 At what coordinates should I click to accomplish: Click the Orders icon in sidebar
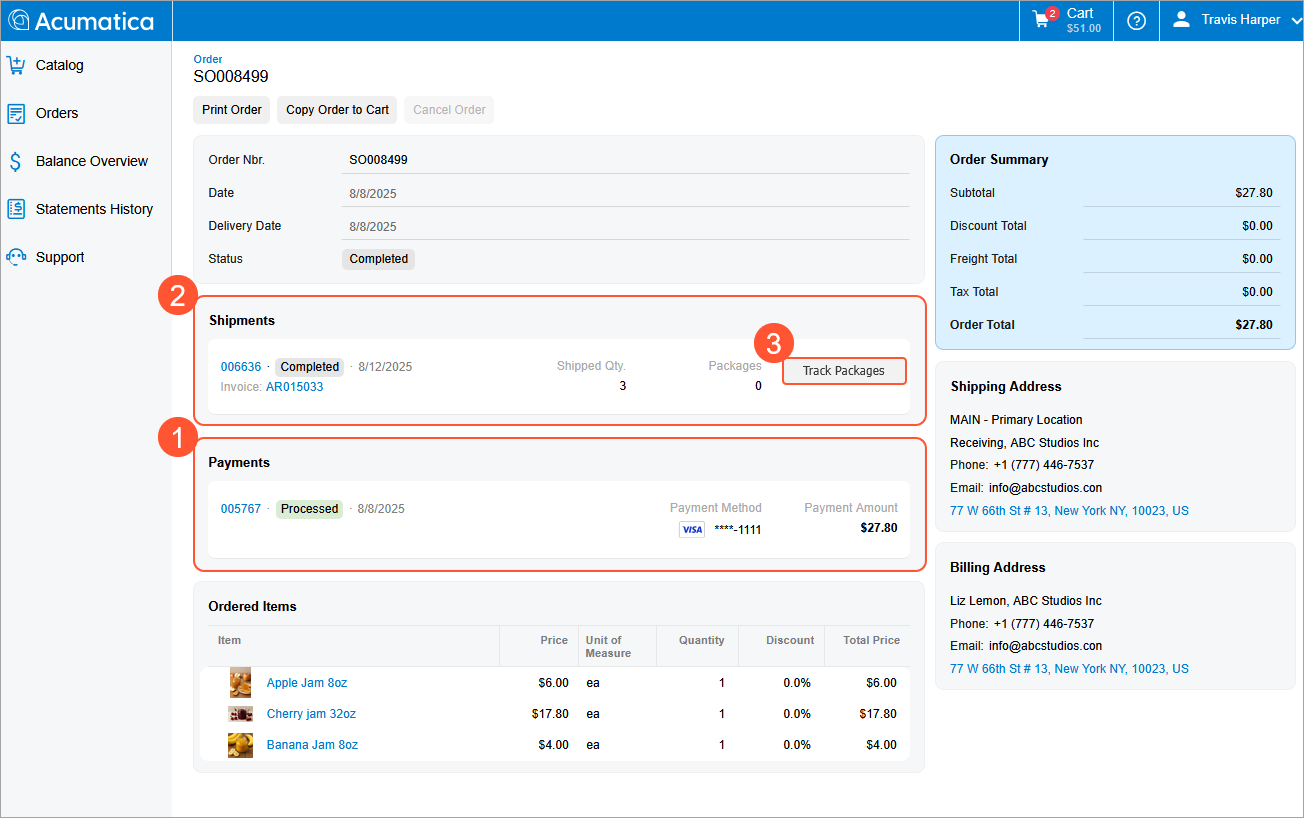16,114
